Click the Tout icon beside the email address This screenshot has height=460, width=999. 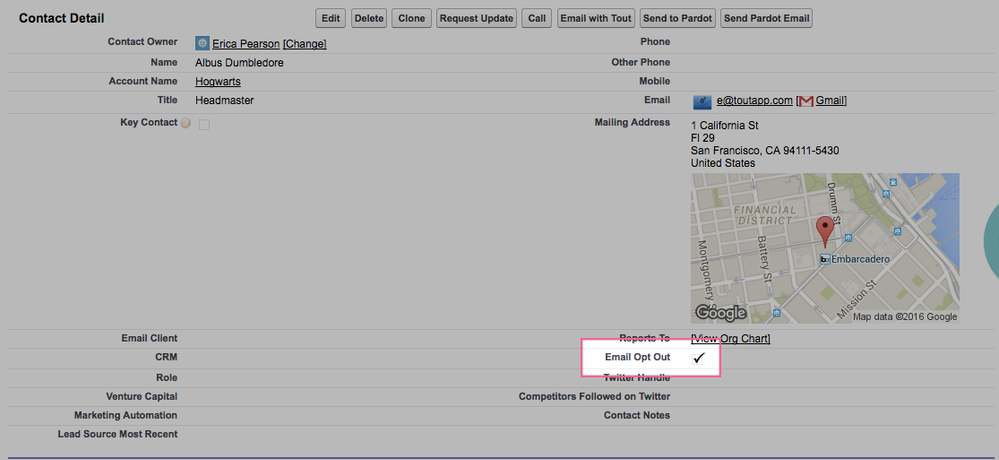(x=701, y=101)
